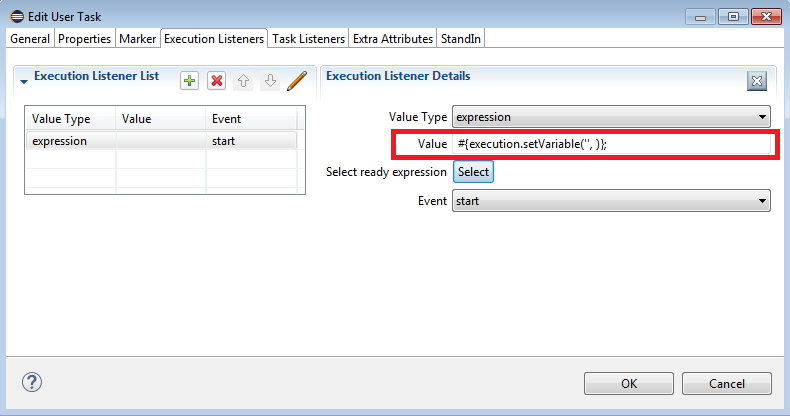Screen dimensions: 790x416
Task: Open the Extra Attributes tab
Action: point(393,39)
